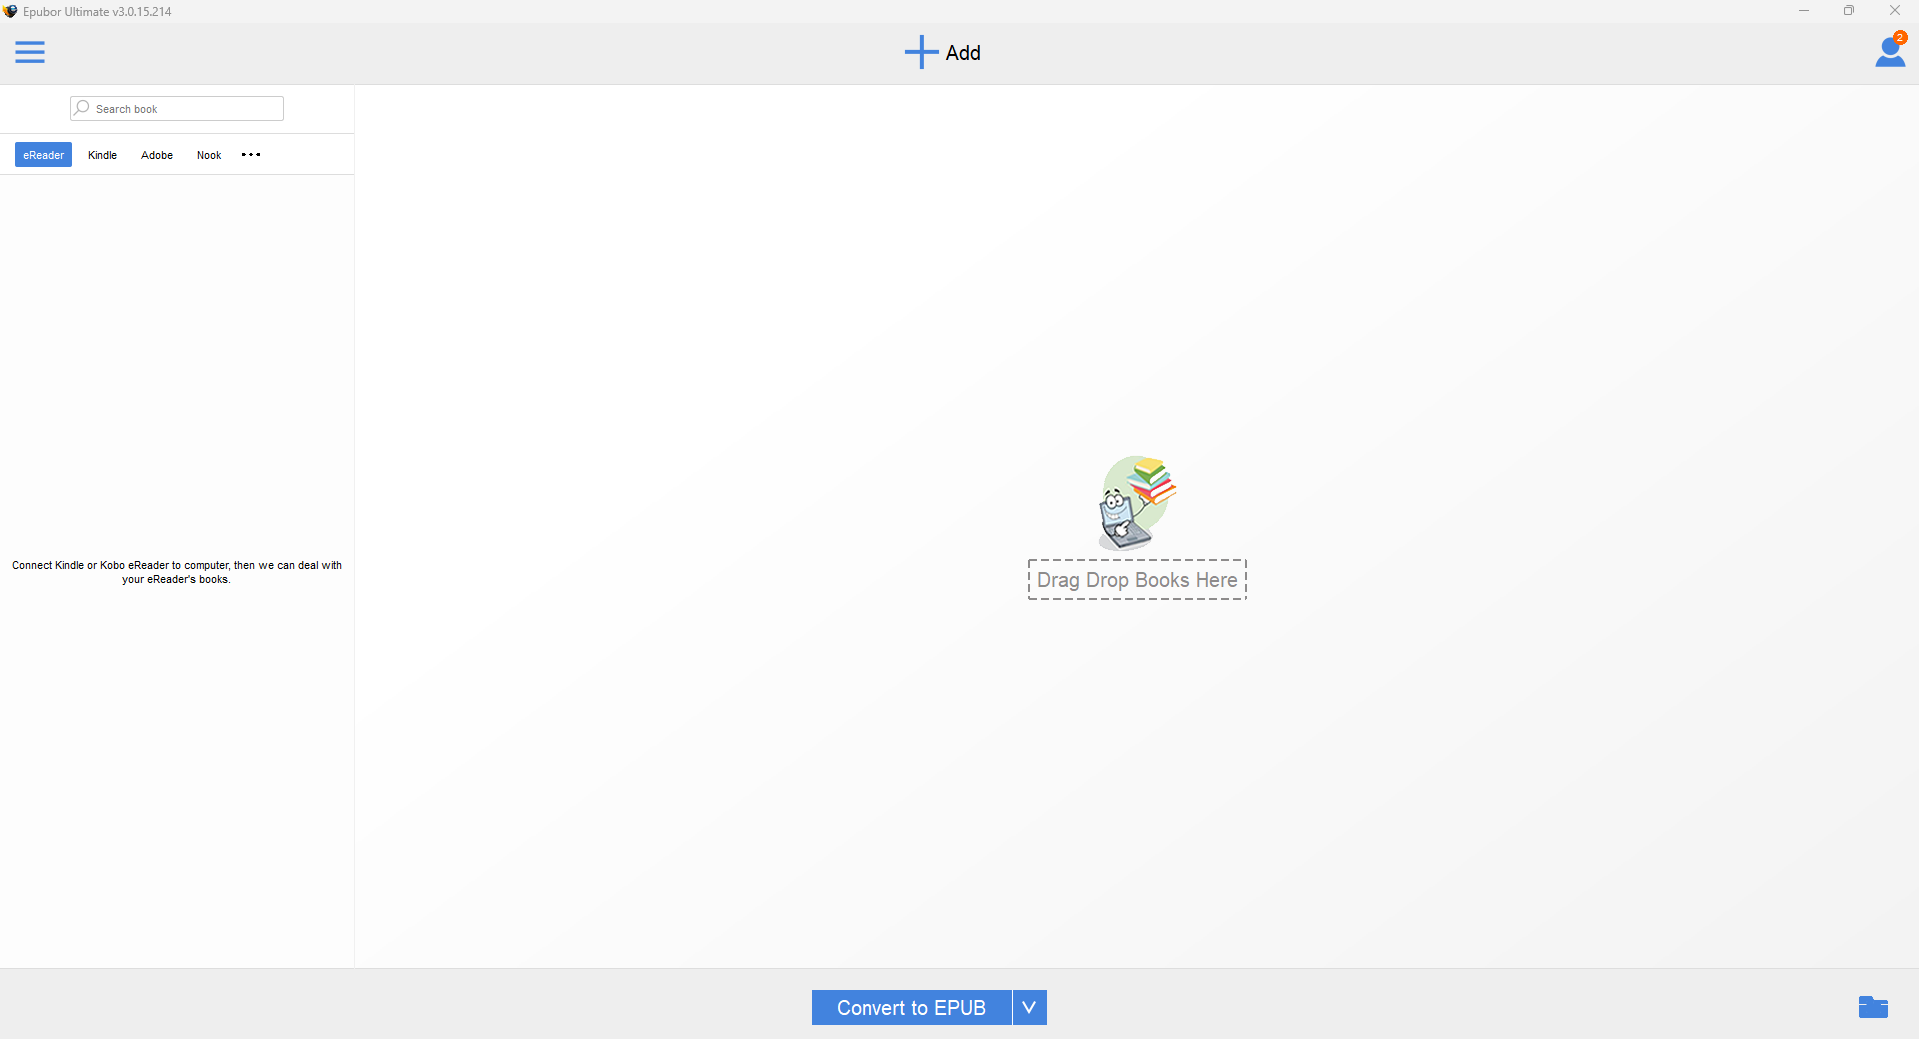Expand the output format dropdown arrow
The width and height of the screenshot is (1919, 1039).
(1030, 1008)
